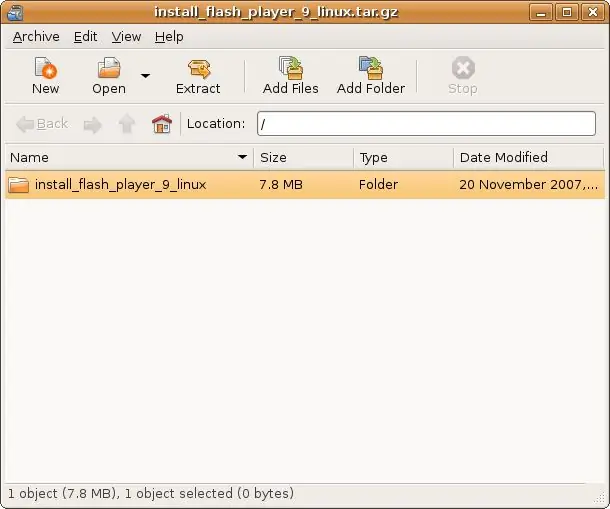Viewport: 610px width, 509px height.
Task: Sort by the Name column header
Action: [129, 158]
